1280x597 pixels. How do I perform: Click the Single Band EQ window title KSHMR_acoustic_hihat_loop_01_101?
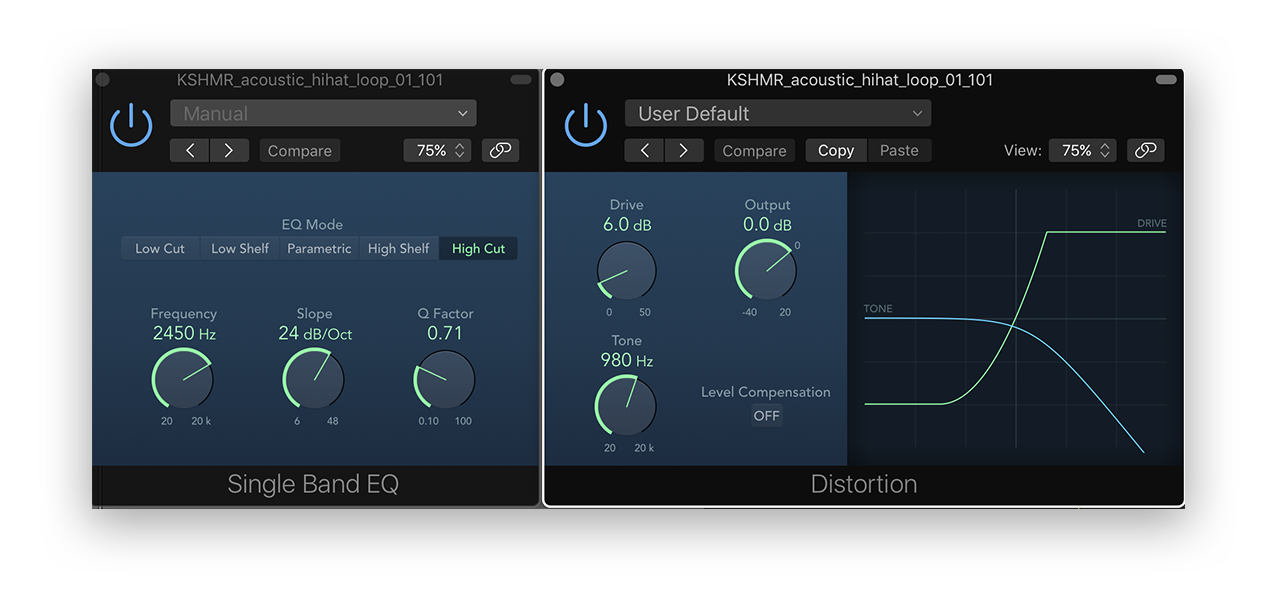coord(310,80)
